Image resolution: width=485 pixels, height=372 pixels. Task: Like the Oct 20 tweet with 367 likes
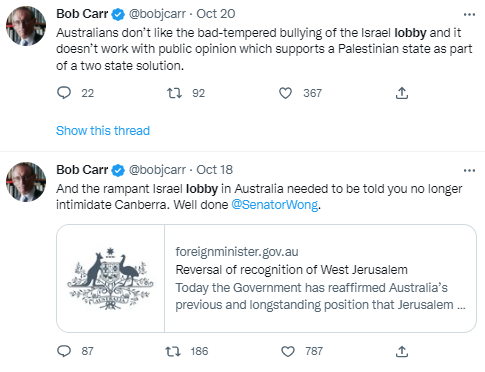(x=285, y=93)
